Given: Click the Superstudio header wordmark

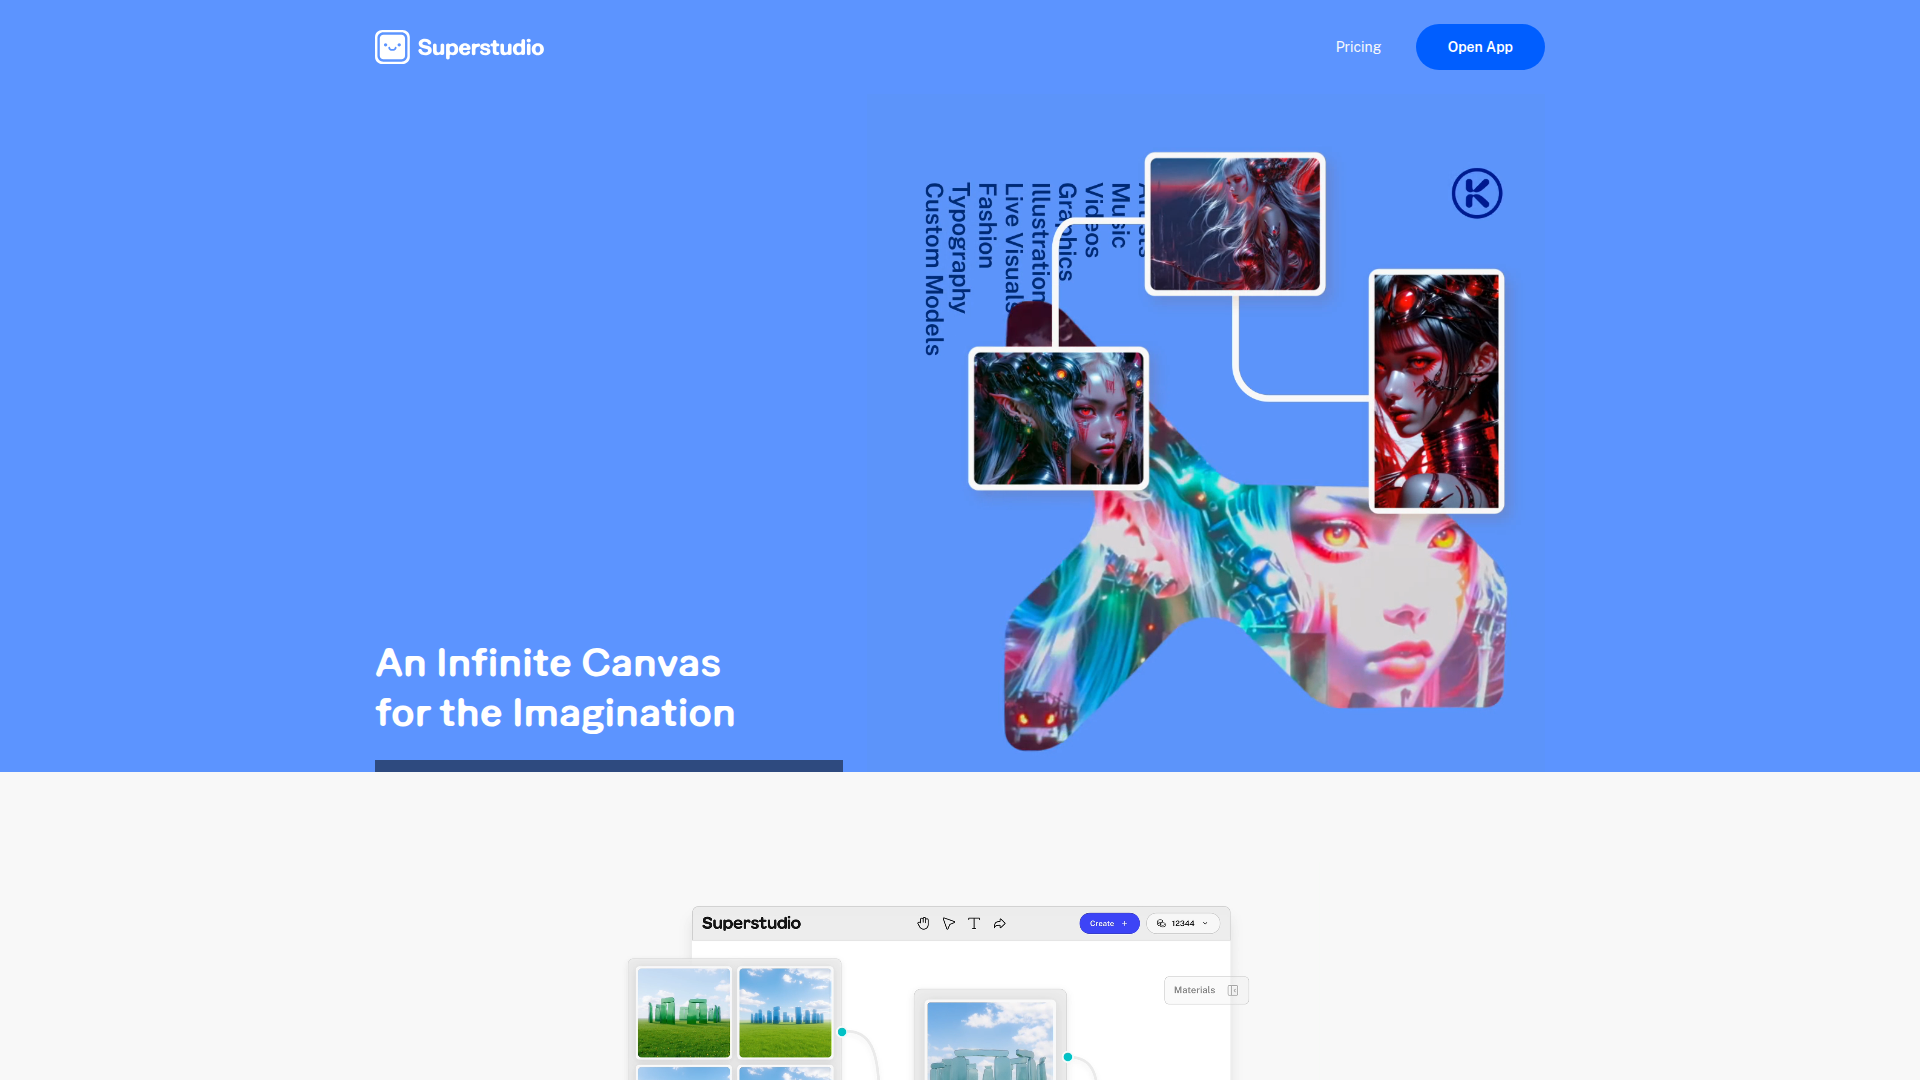Looking at the screenshot, I should 480,47.
